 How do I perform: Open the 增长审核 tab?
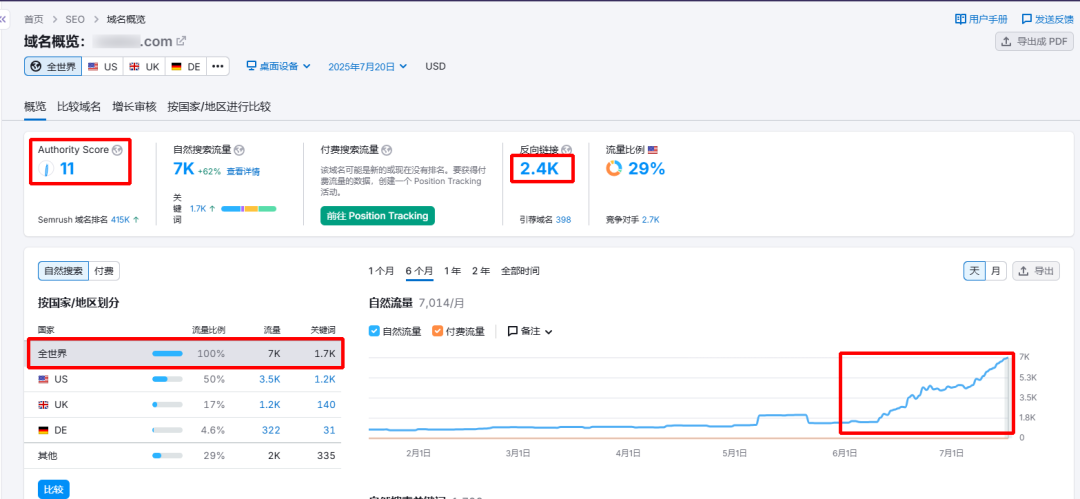tap(134, 107)
